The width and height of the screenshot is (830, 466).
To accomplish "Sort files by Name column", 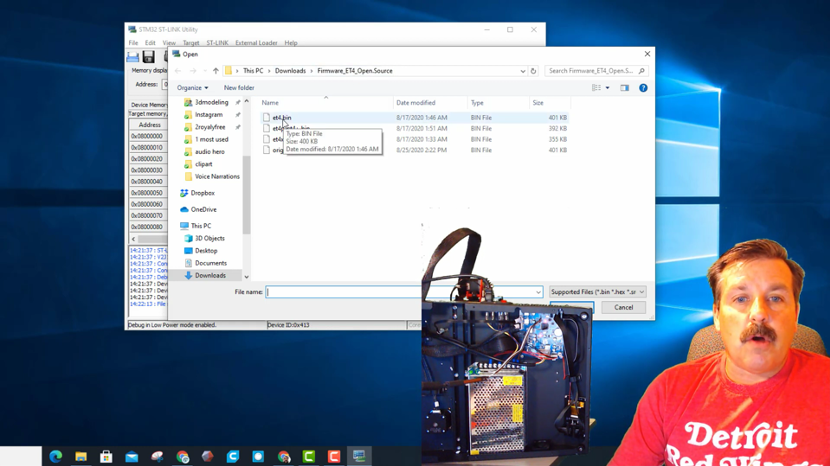I will (269, 103).
